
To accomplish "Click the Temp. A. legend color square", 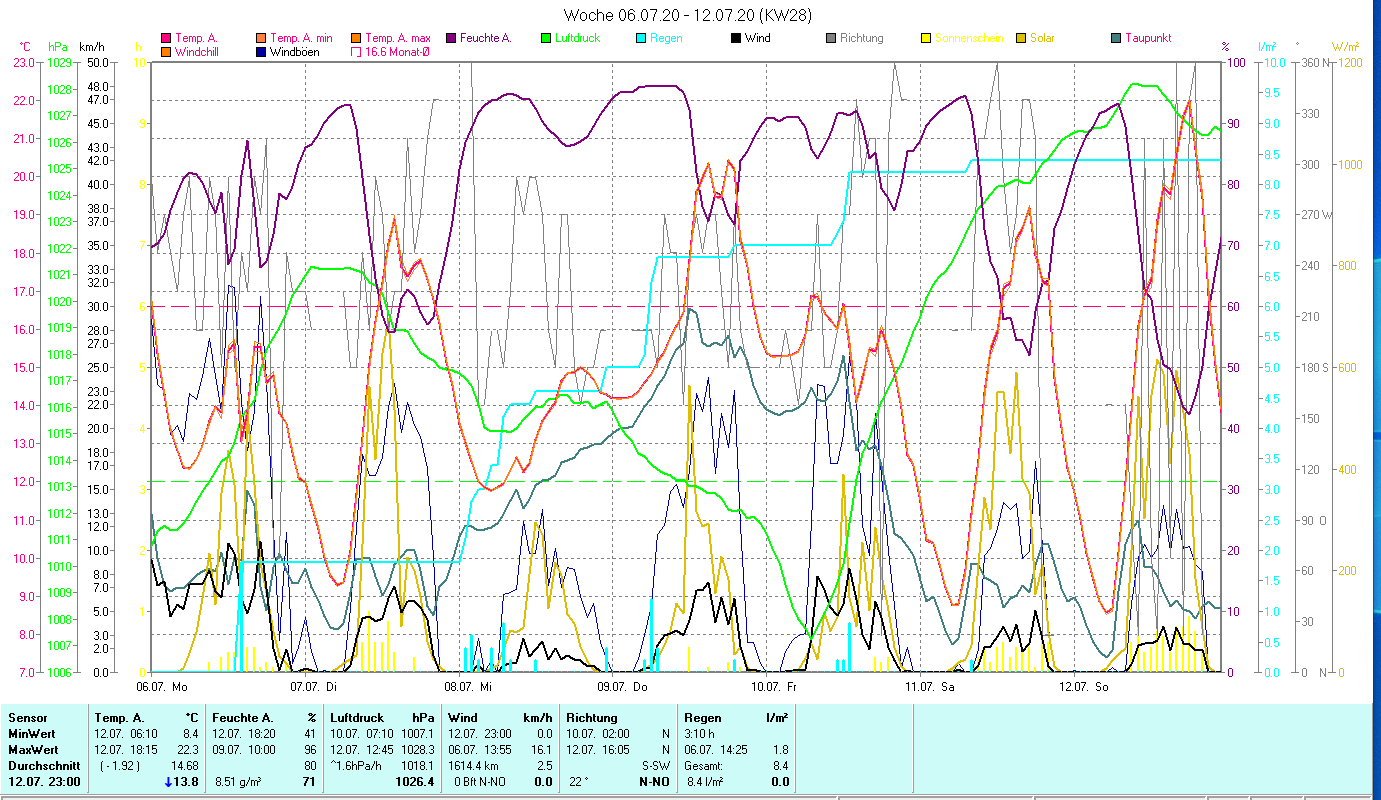I will coord(165,38).
